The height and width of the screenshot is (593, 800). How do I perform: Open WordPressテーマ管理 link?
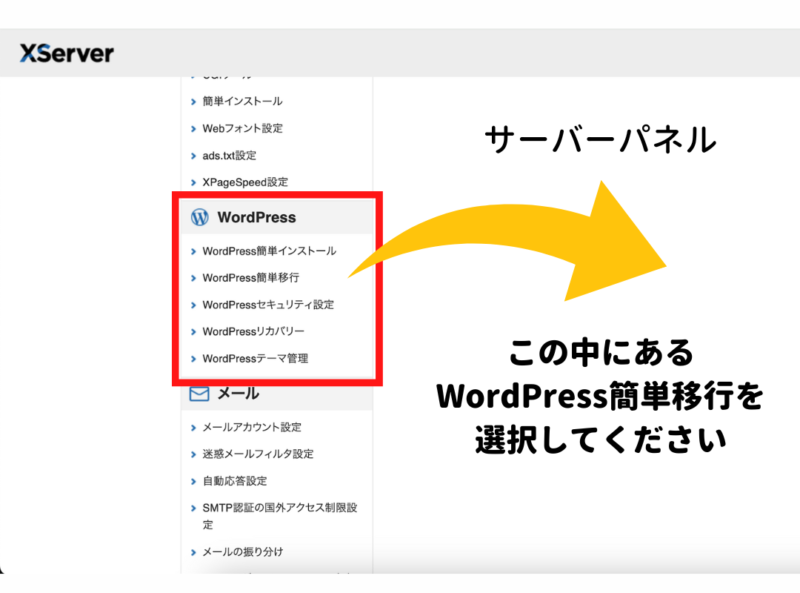pos(255,358)
